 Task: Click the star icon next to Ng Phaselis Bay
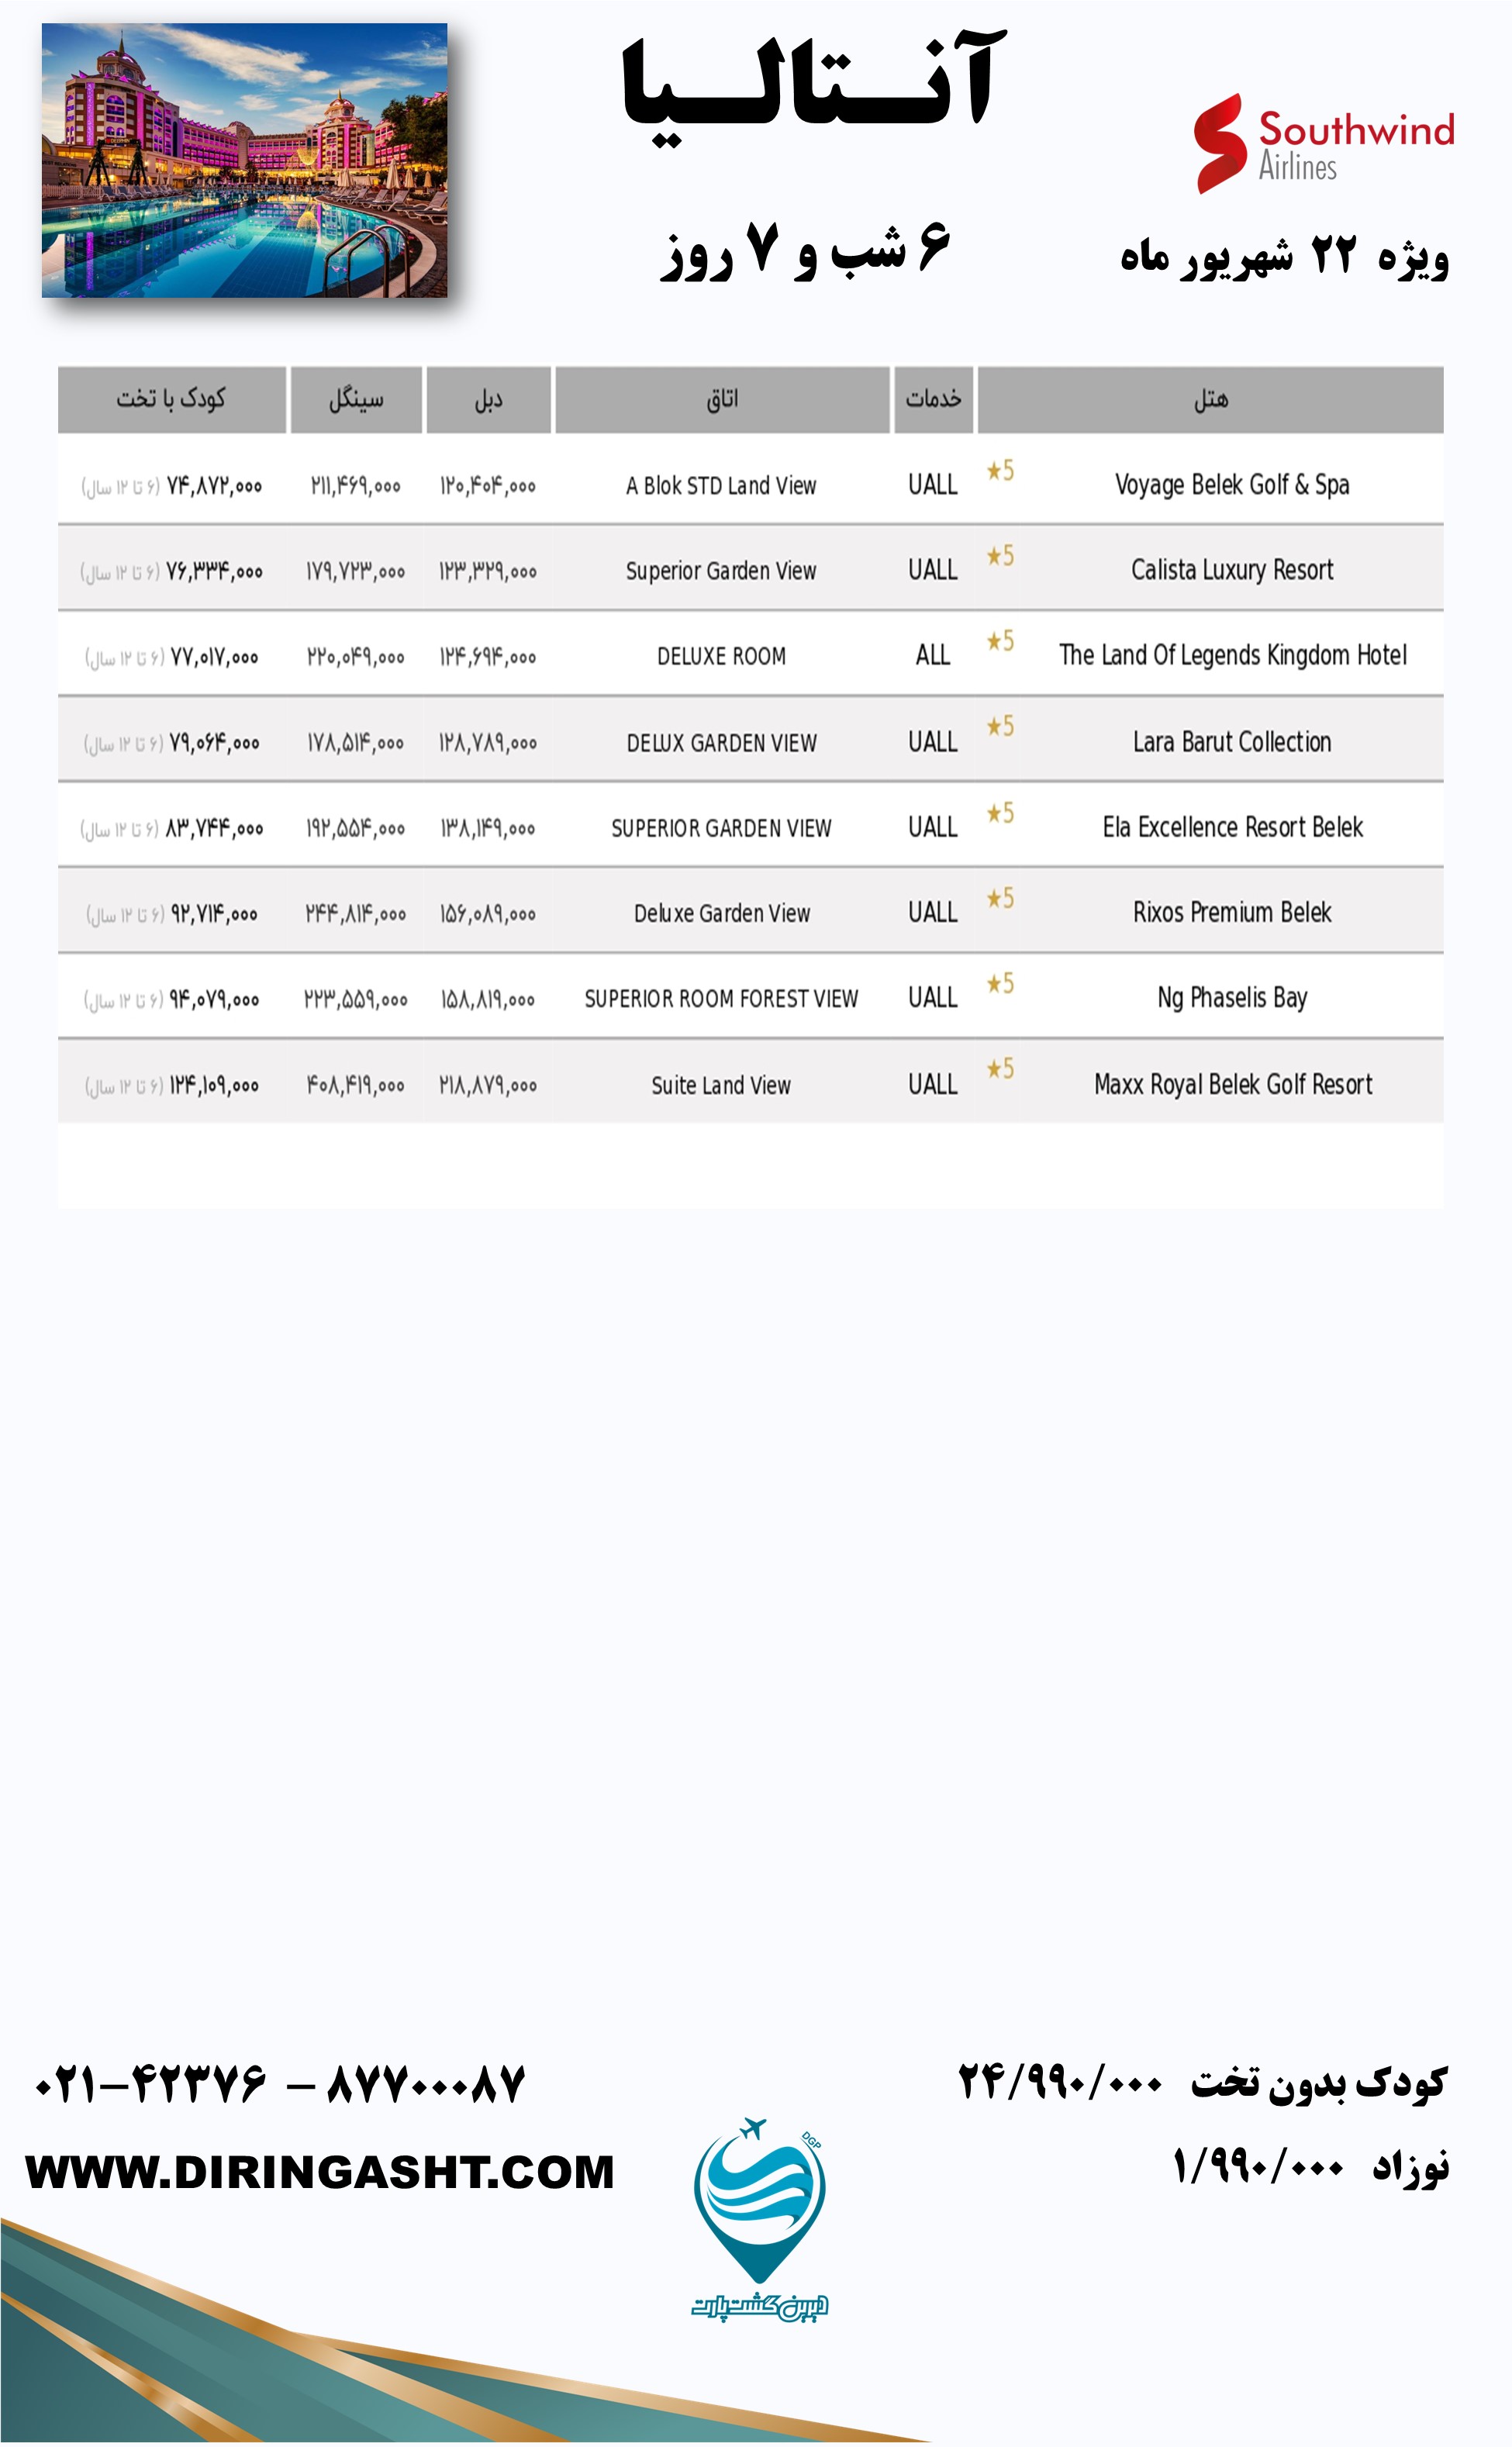[999, 984]
